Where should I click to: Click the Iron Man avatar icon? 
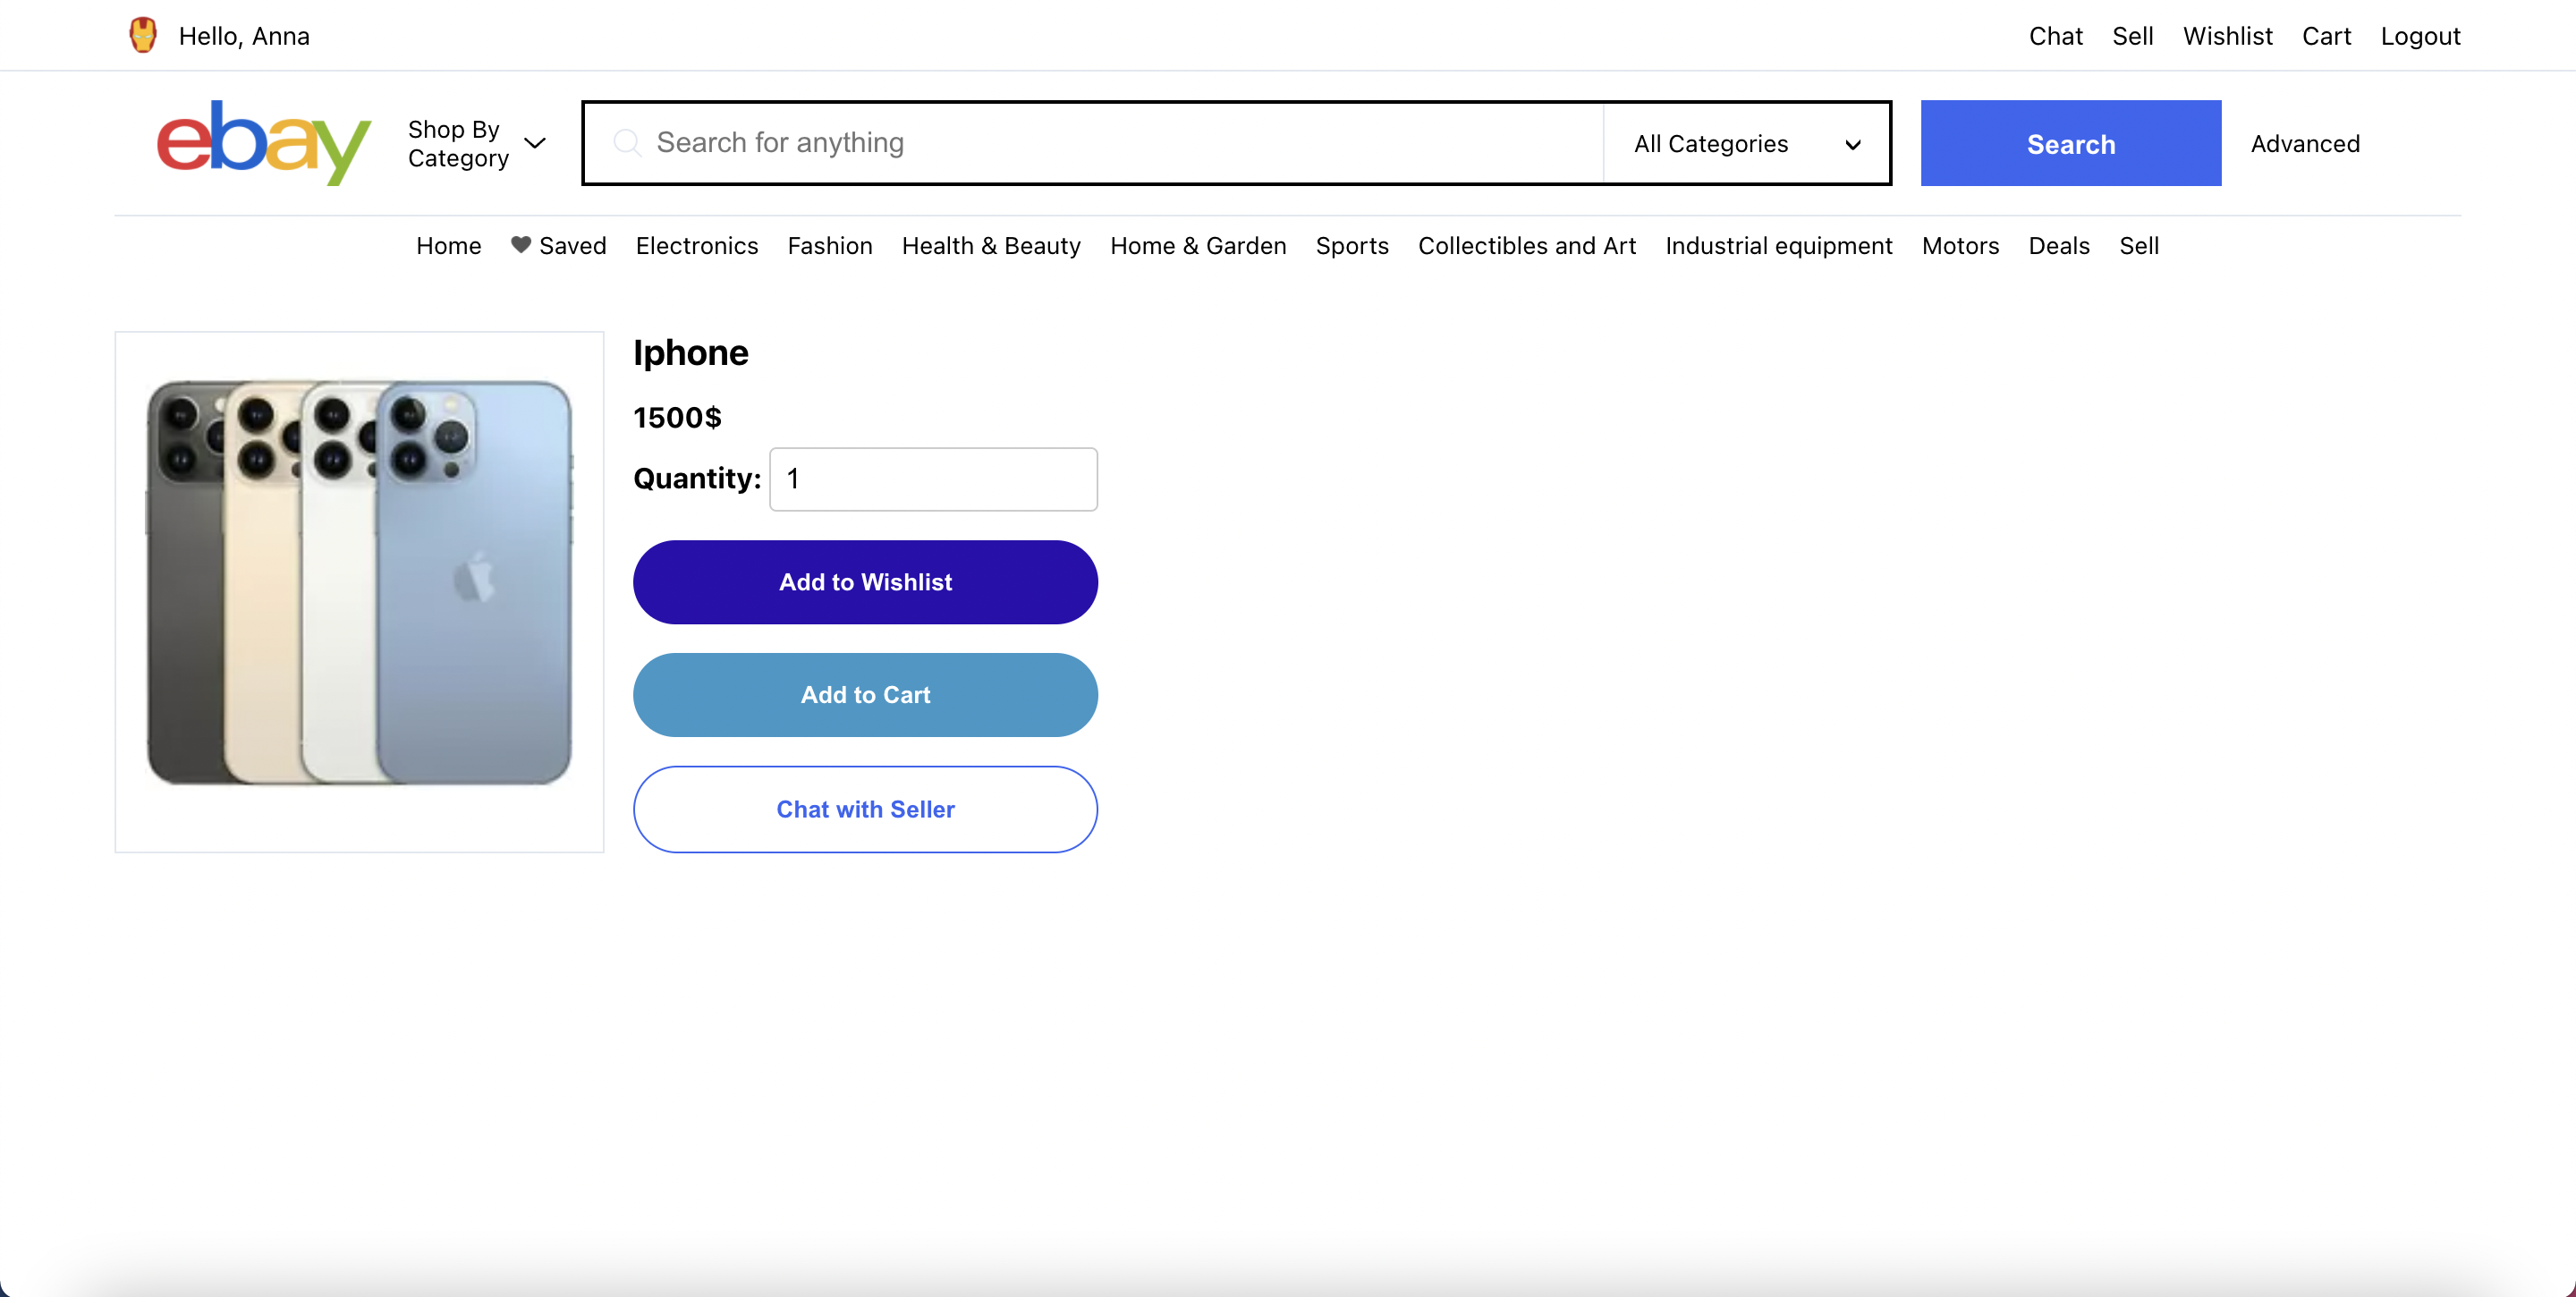tap(143, 36)
